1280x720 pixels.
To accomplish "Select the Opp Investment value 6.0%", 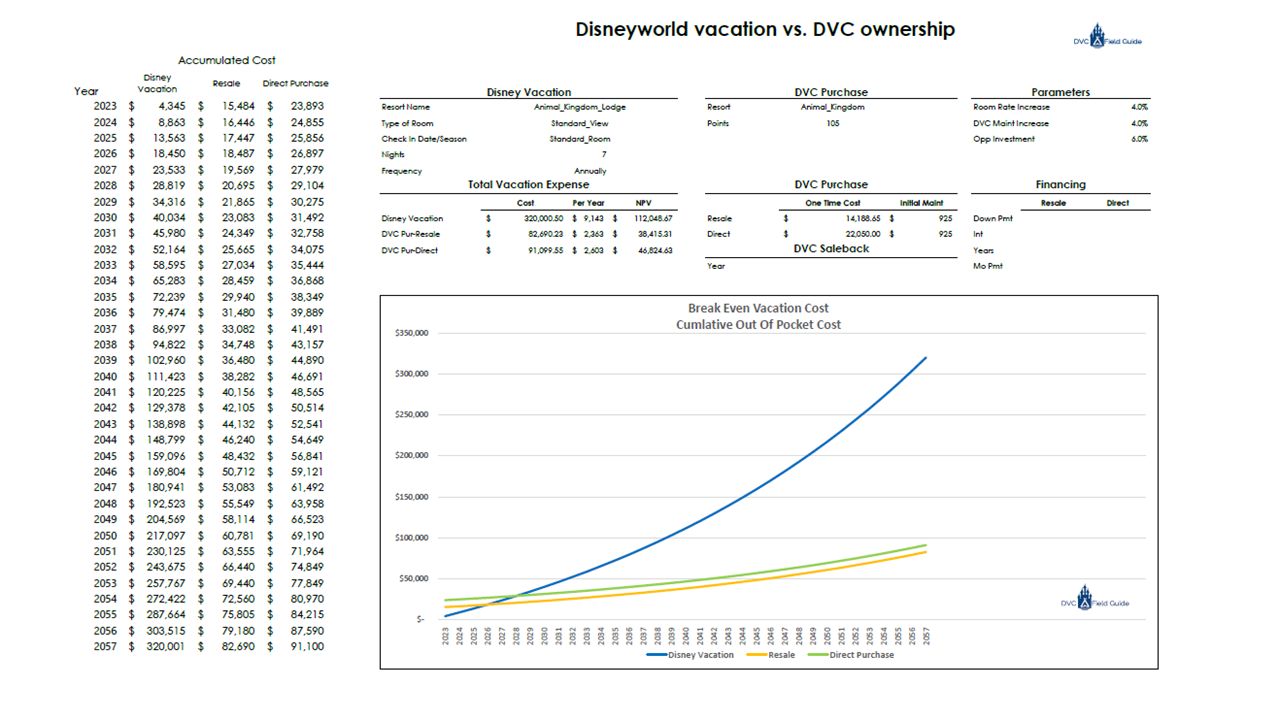I will [1139, 139].
